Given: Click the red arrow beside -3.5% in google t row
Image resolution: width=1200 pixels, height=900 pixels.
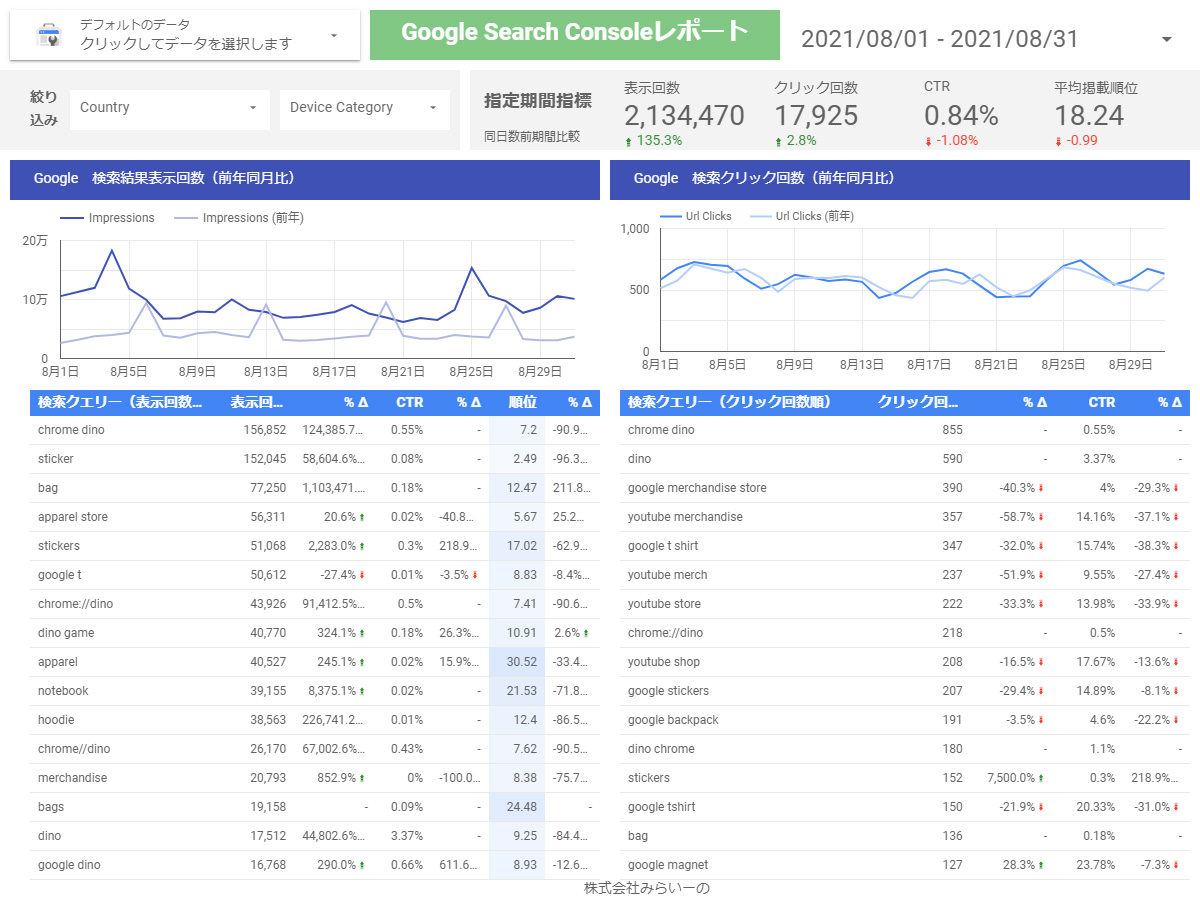Looking at the screenshot, I should pos(475,575).
